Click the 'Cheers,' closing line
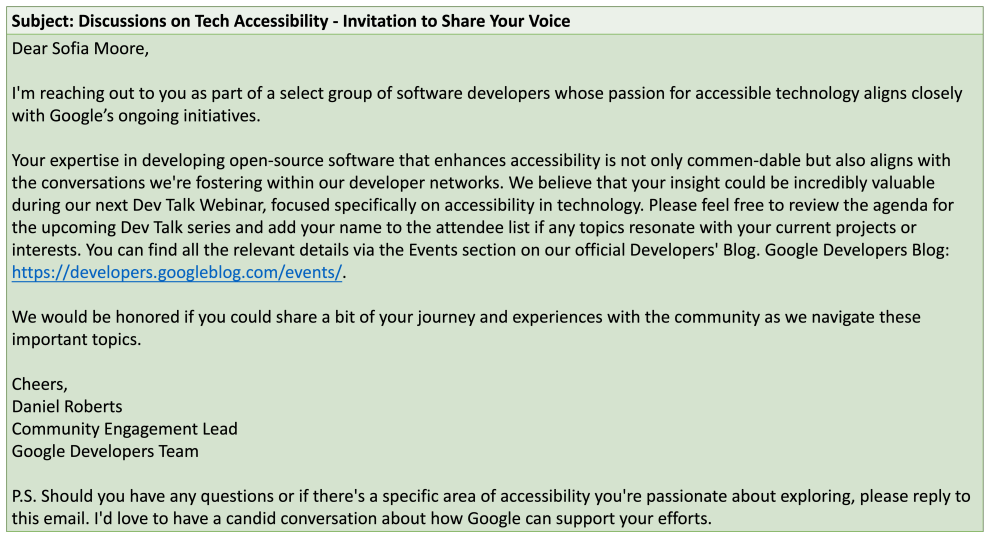 (x=39, y=385)
